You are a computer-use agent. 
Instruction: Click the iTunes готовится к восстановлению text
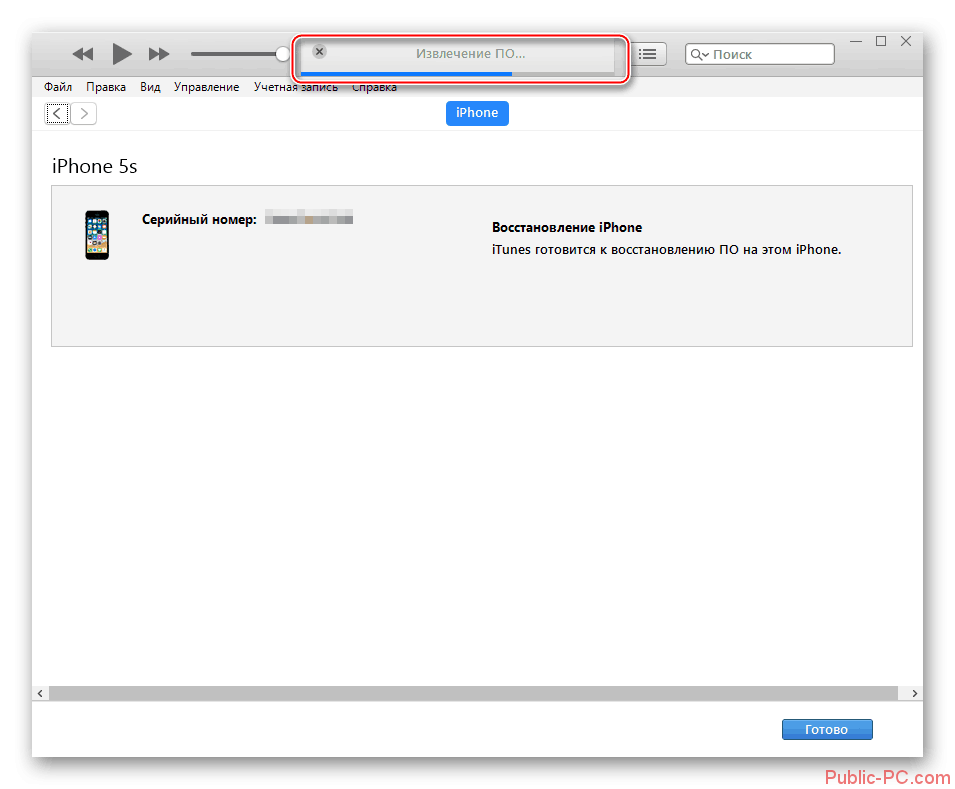(666, 250)
